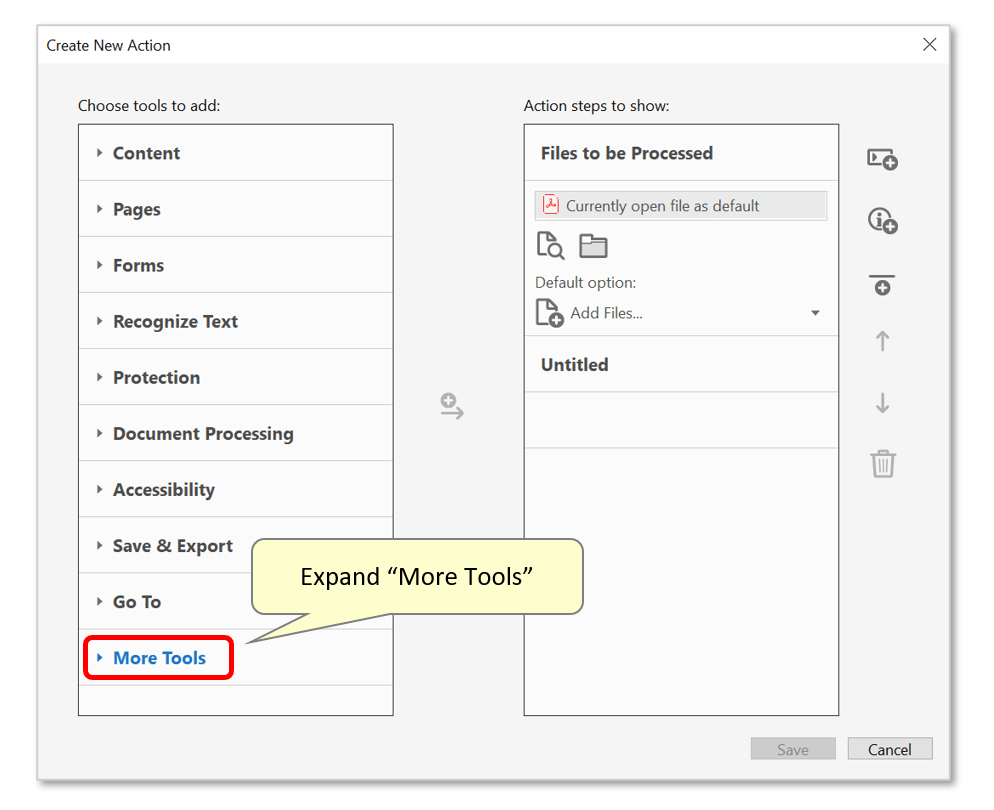The image size is (994, 810).
Task: Select the Pages tools label
Action: click(137, 210)
